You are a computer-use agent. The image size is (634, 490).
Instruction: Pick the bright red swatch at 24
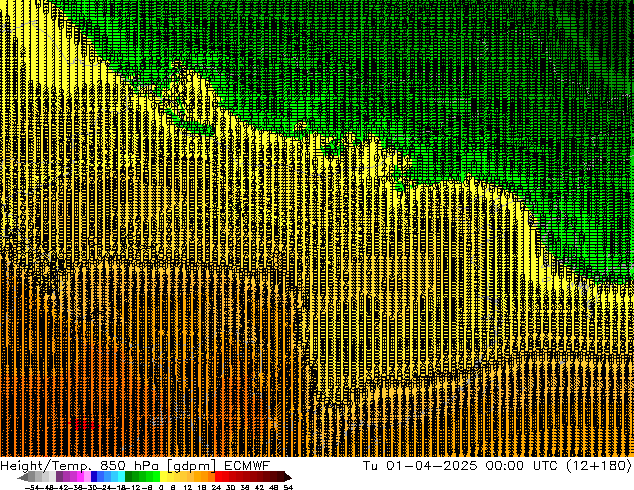218,476
